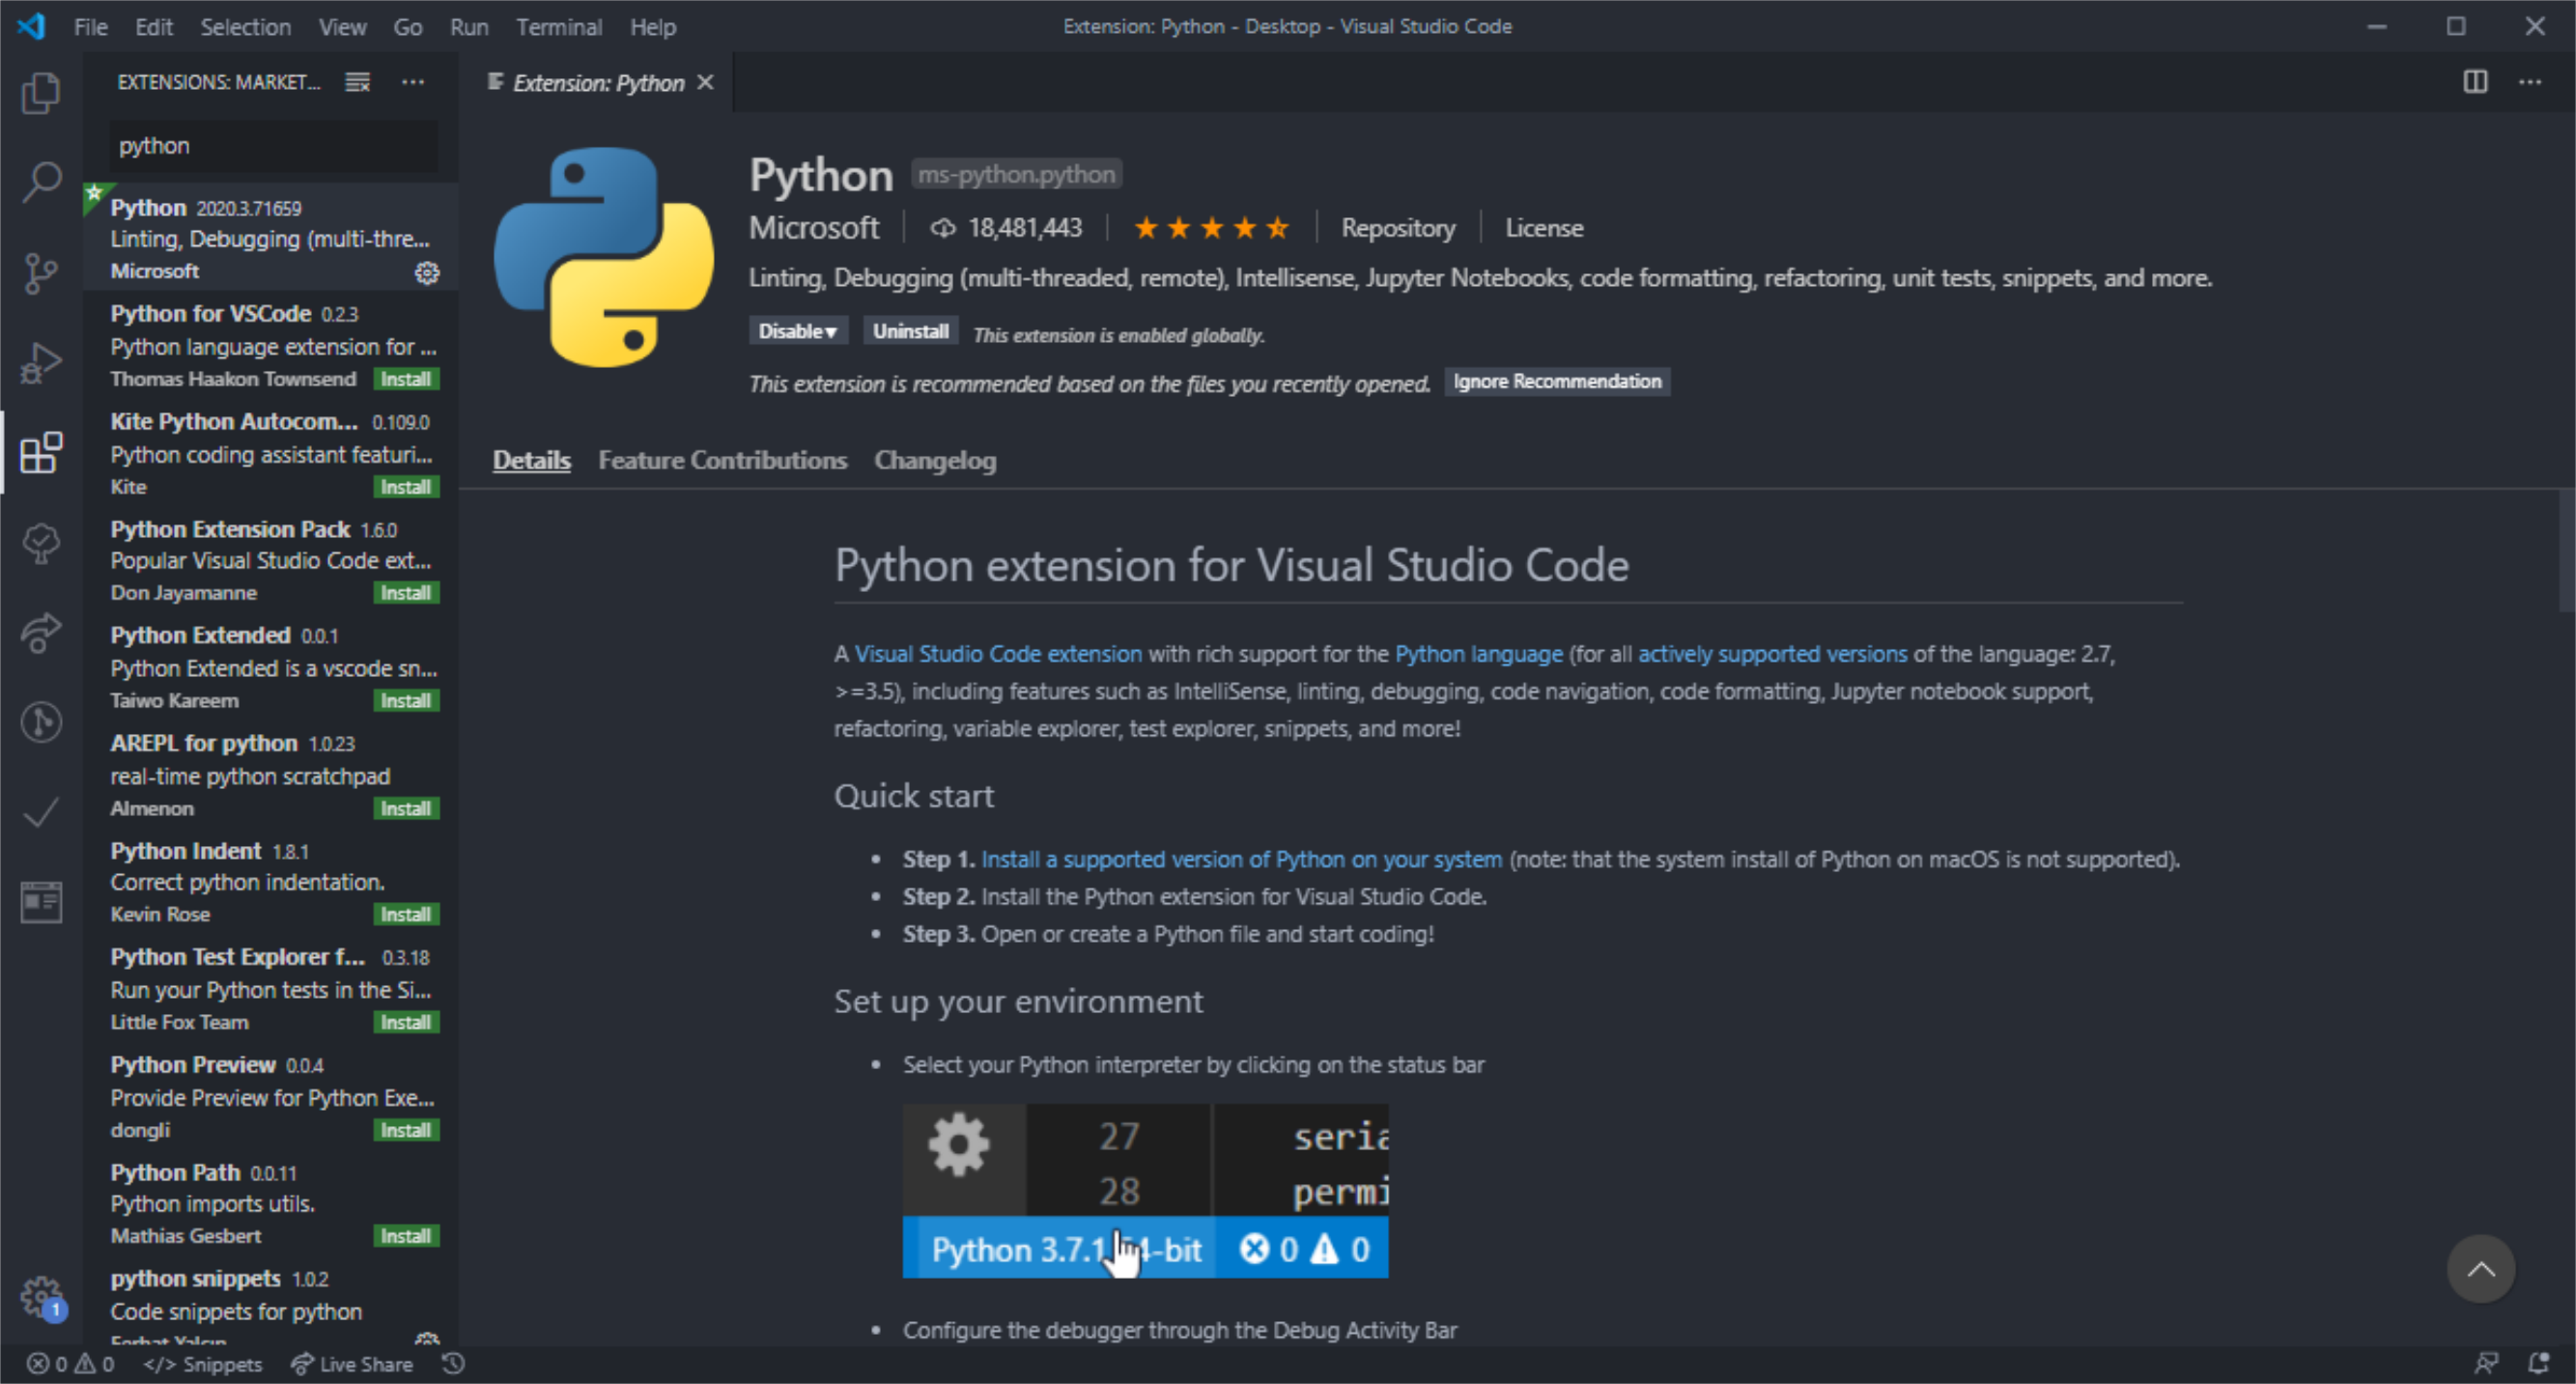This screenshot has width=2576, height=1384.
Task: Open the Edit menu
Action: coord(154,27)
